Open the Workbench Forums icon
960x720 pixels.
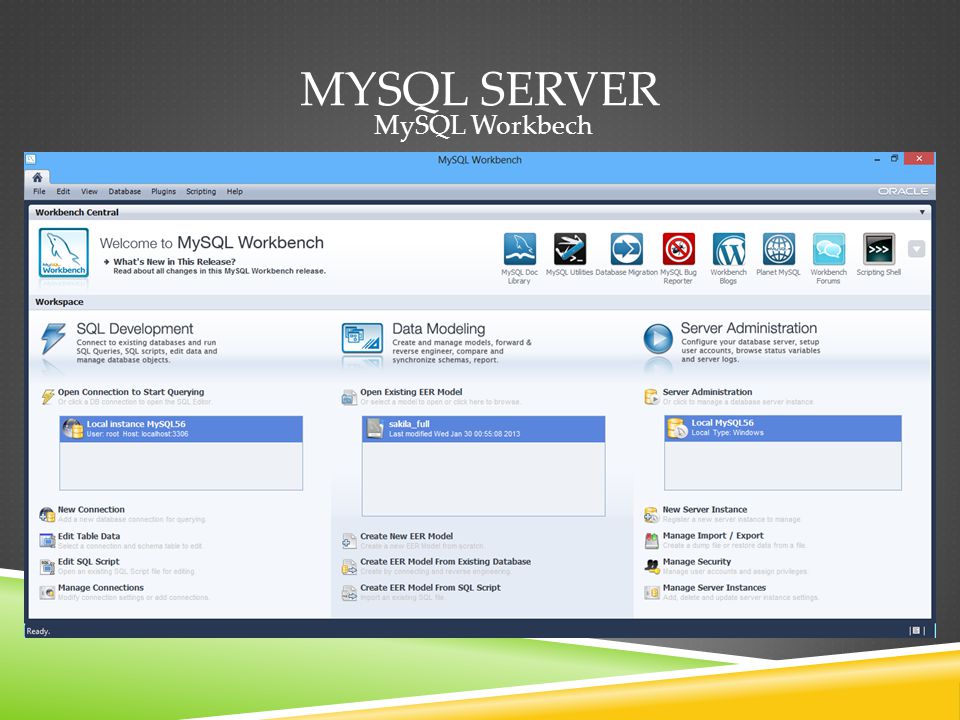tap(828, 249)
